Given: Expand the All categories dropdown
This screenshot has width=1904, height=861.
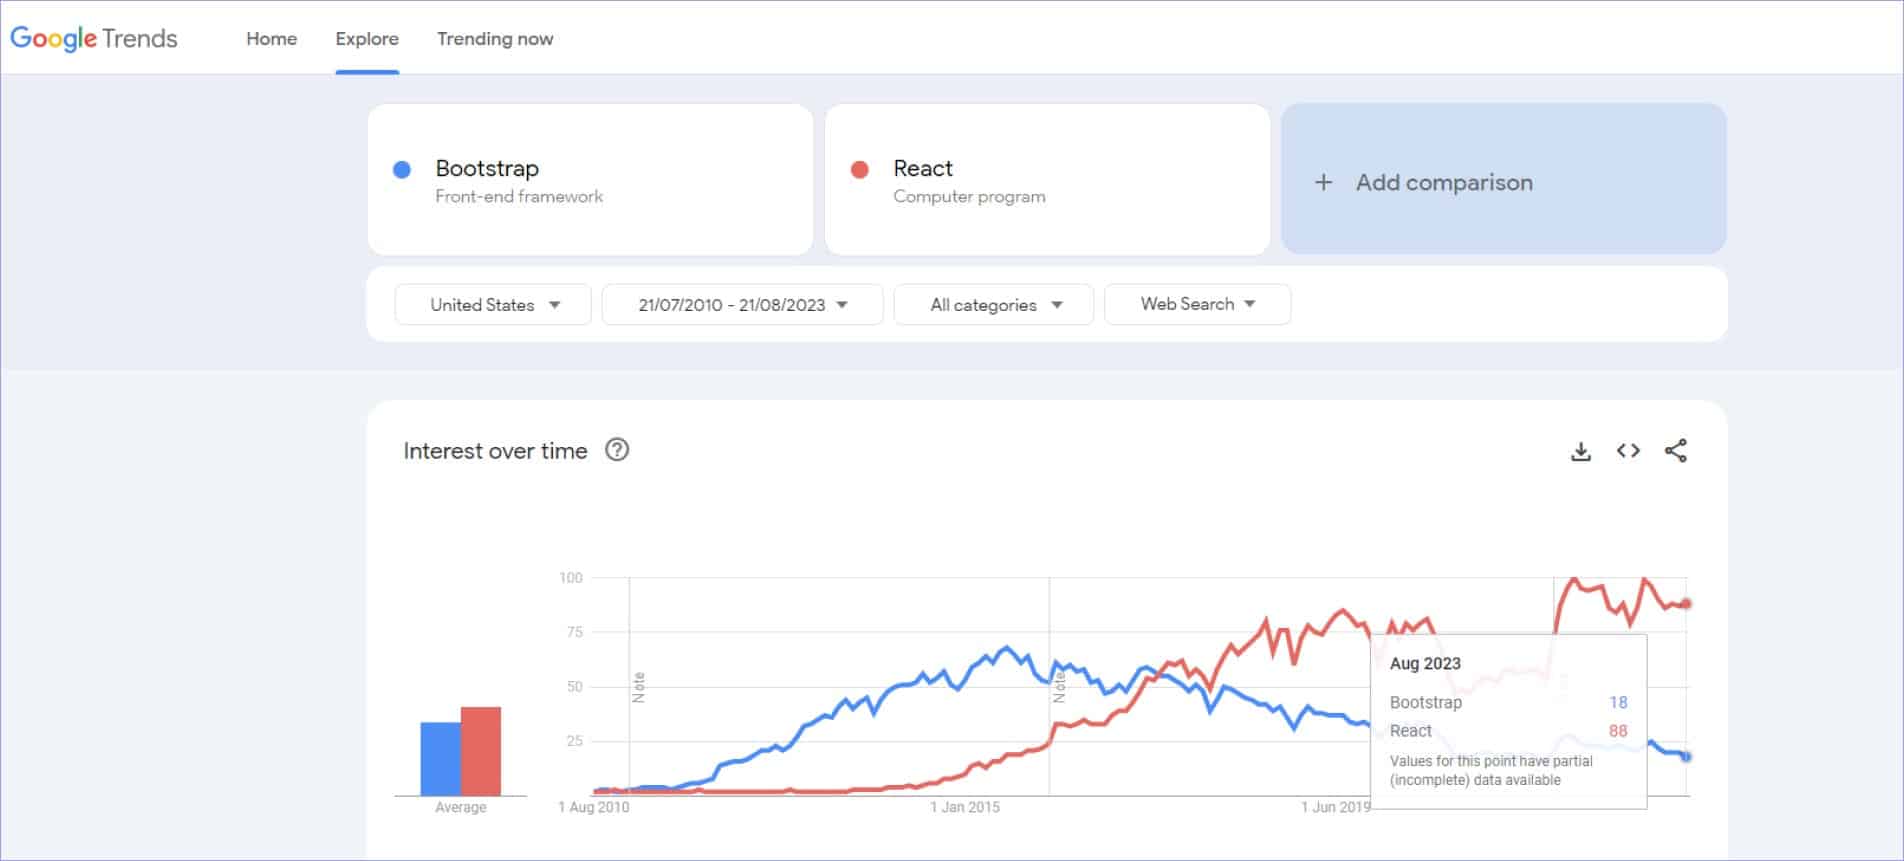Looking at the screenshot, I should click(x=995, y=305).
